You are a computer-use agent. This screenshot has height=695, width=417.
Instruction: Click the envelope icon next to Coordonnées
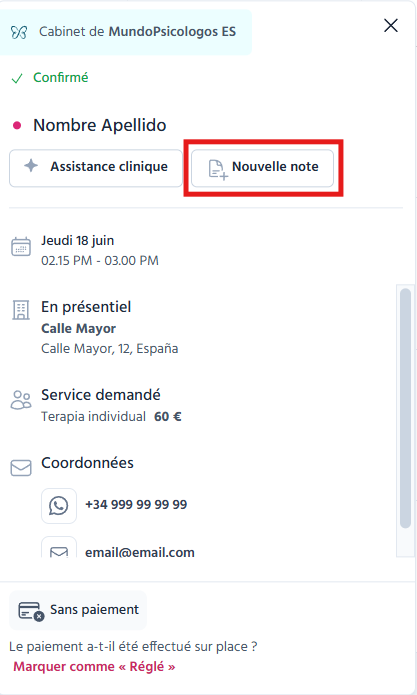(x=21, y=468)
